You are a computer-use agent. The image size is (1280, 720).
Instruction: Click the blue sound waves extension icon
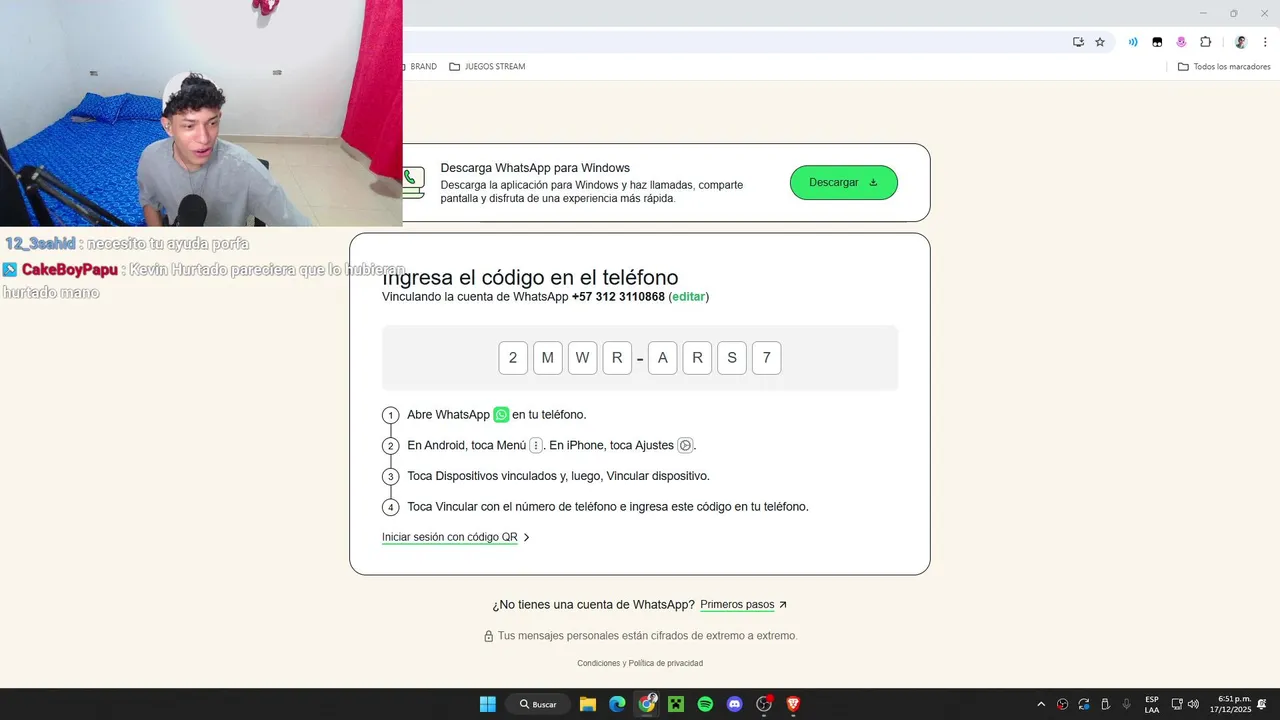[x=1133, y=42]
